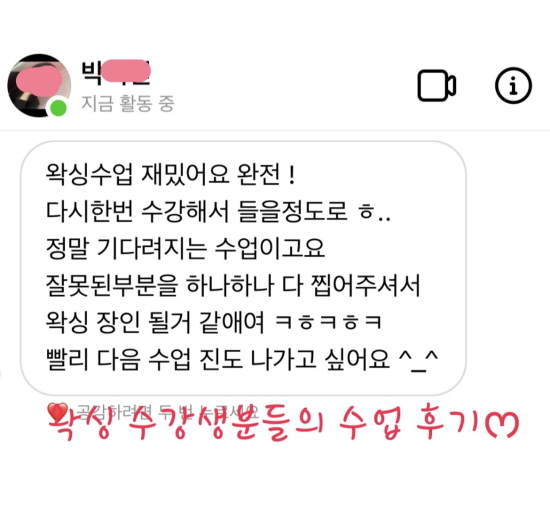Start a video call with this contact
The image size is (550, 510).
click(x=437, y=86)
